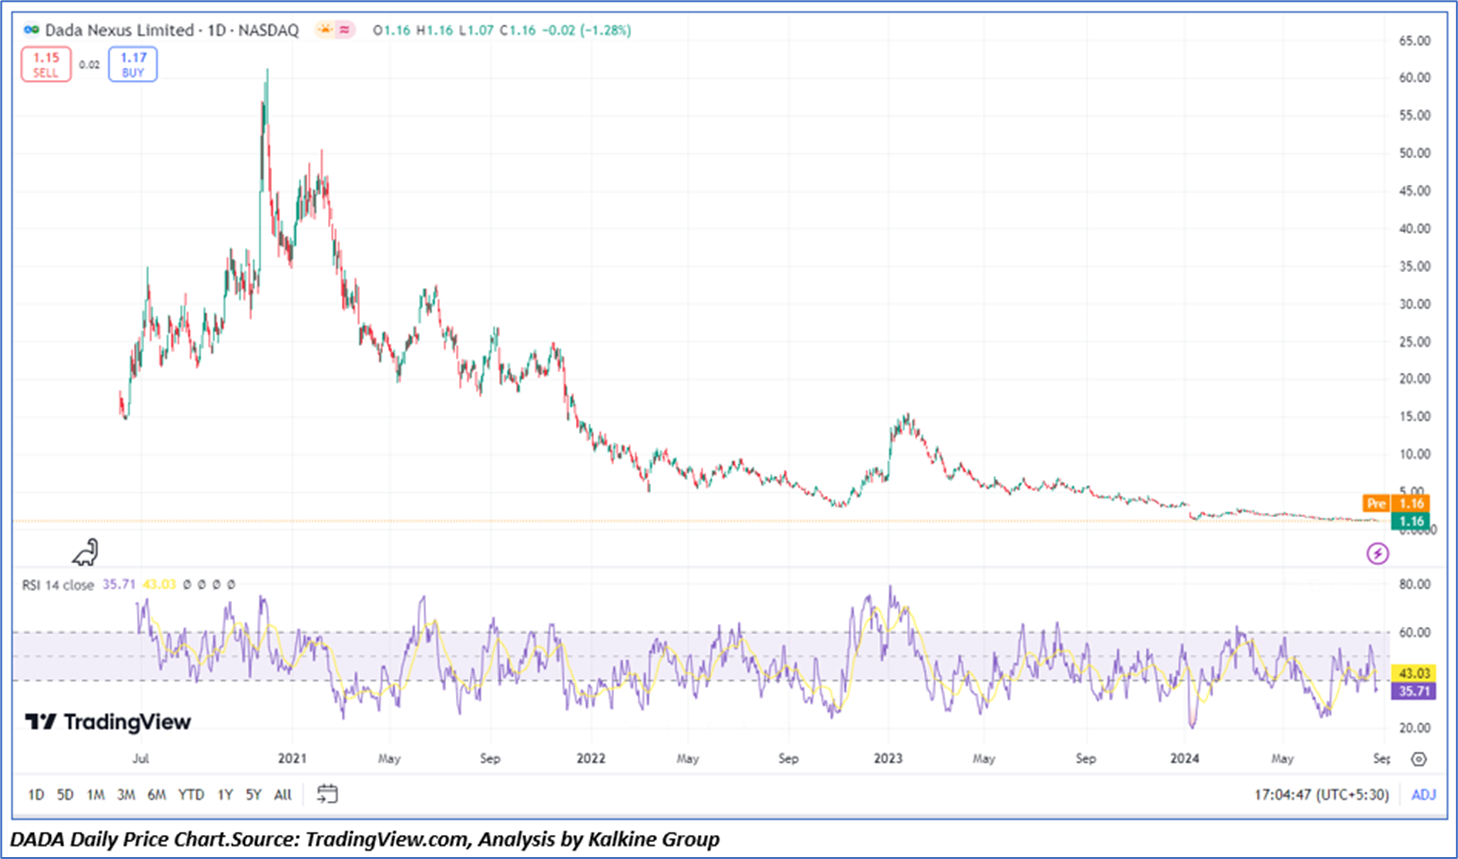Click the 15.00 price axis label
1458x859 pixels.
point(1415,417)
